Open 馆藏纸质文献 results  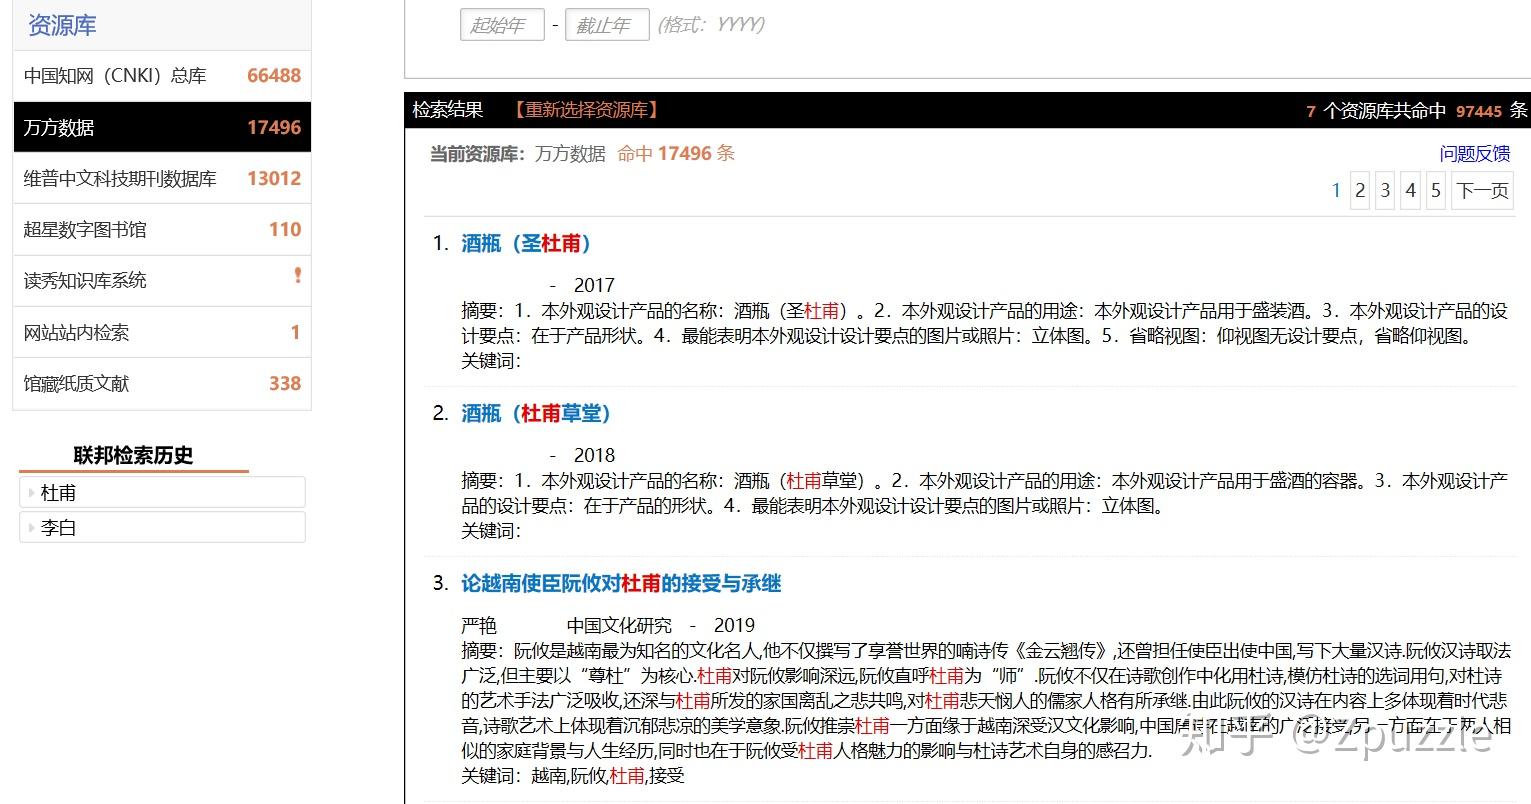tap(162, 383)
